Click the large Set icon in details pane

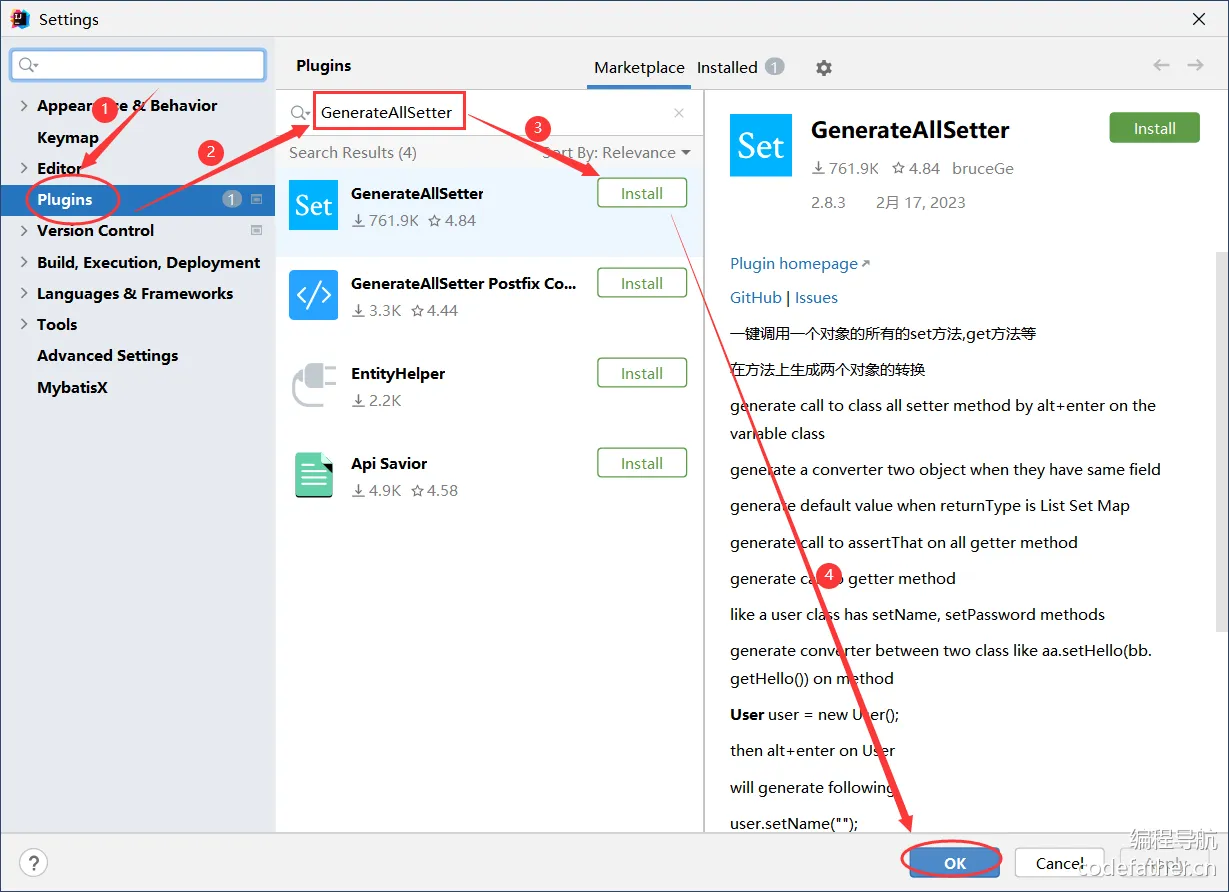coord(761,145)
